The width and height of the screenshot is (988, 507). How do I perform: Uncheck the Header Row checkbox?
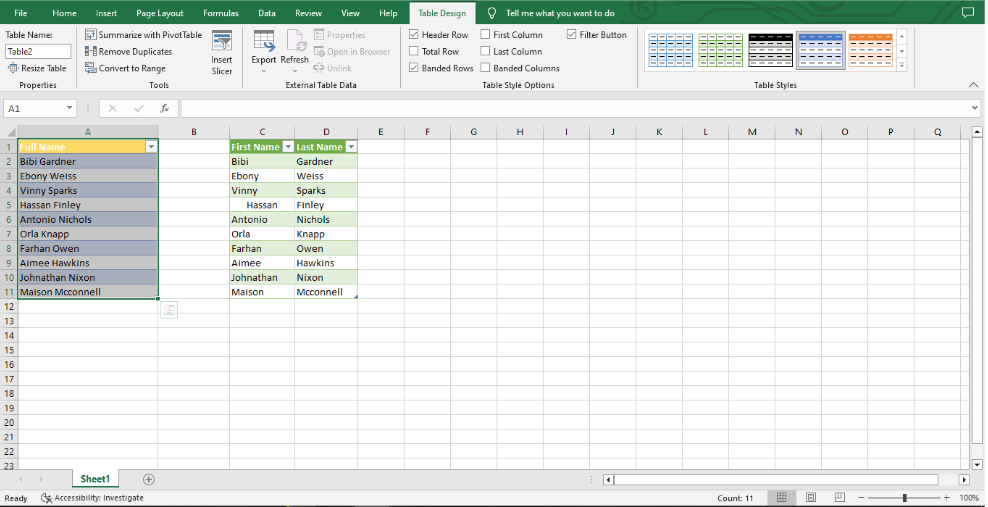pos(414,35)
